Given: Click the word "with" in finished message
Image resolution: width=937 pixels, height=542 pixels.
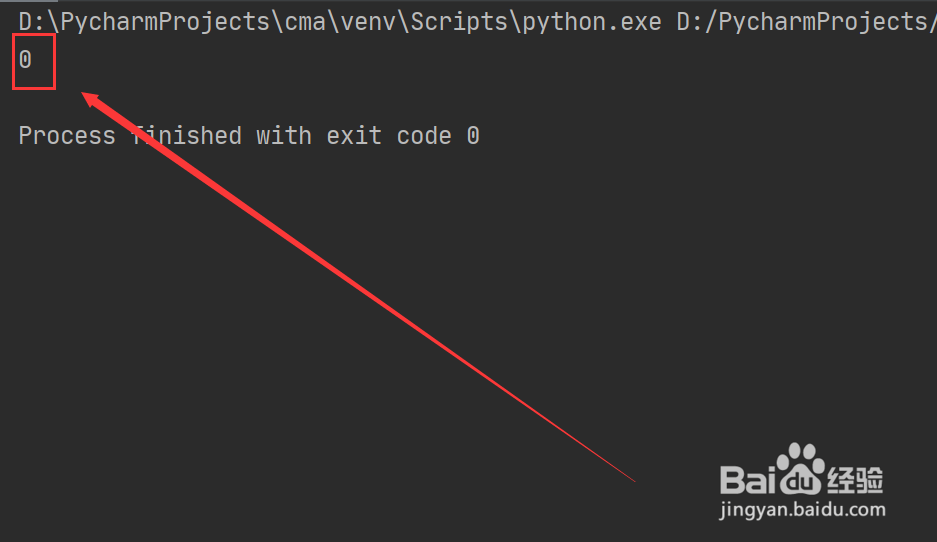Looking at the screenshot, I should [284, 136].
